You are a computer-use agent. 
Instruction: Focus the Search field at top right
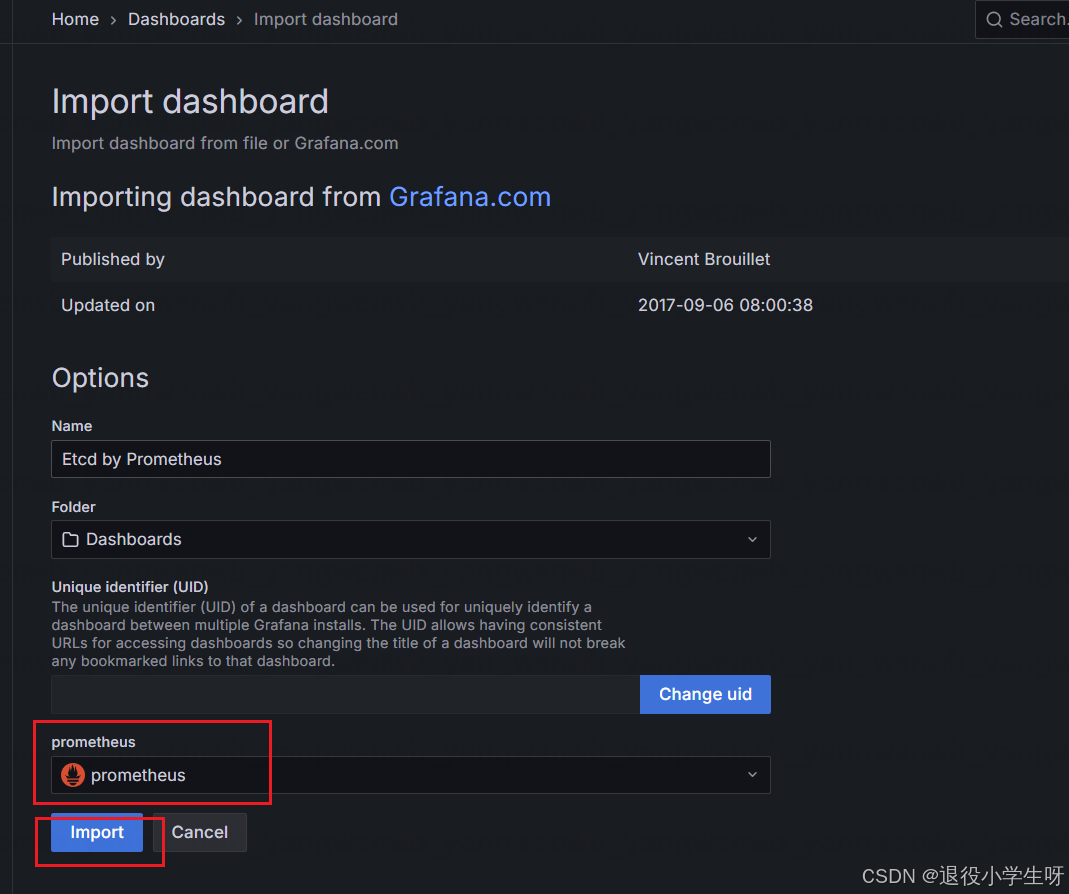click(x=1022, y=19)
